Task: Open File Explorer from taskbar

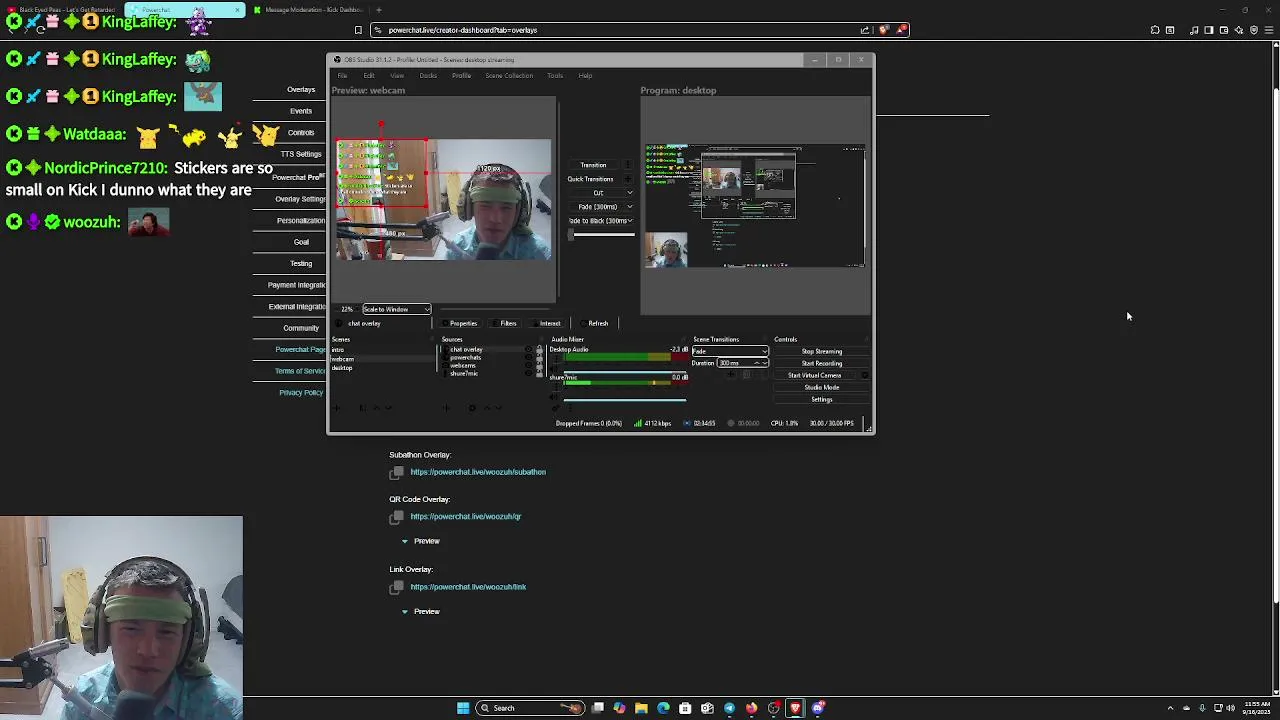Action: tap(641, 708)
